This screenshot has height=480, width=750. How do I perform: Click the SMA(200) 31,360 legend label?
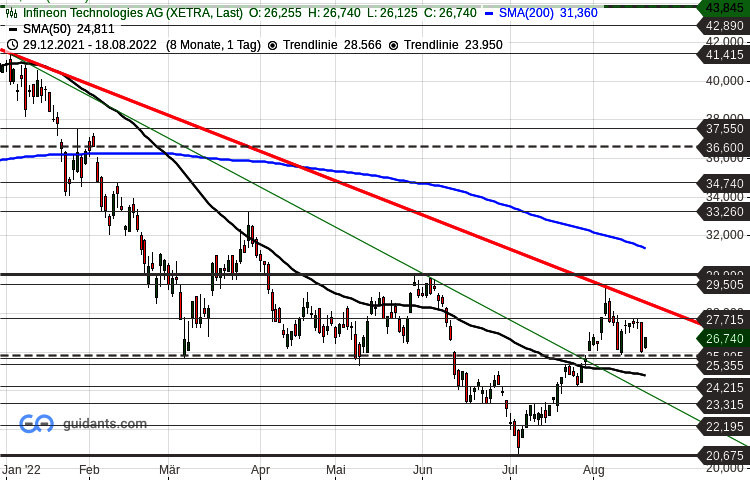[x=548, y=13]
